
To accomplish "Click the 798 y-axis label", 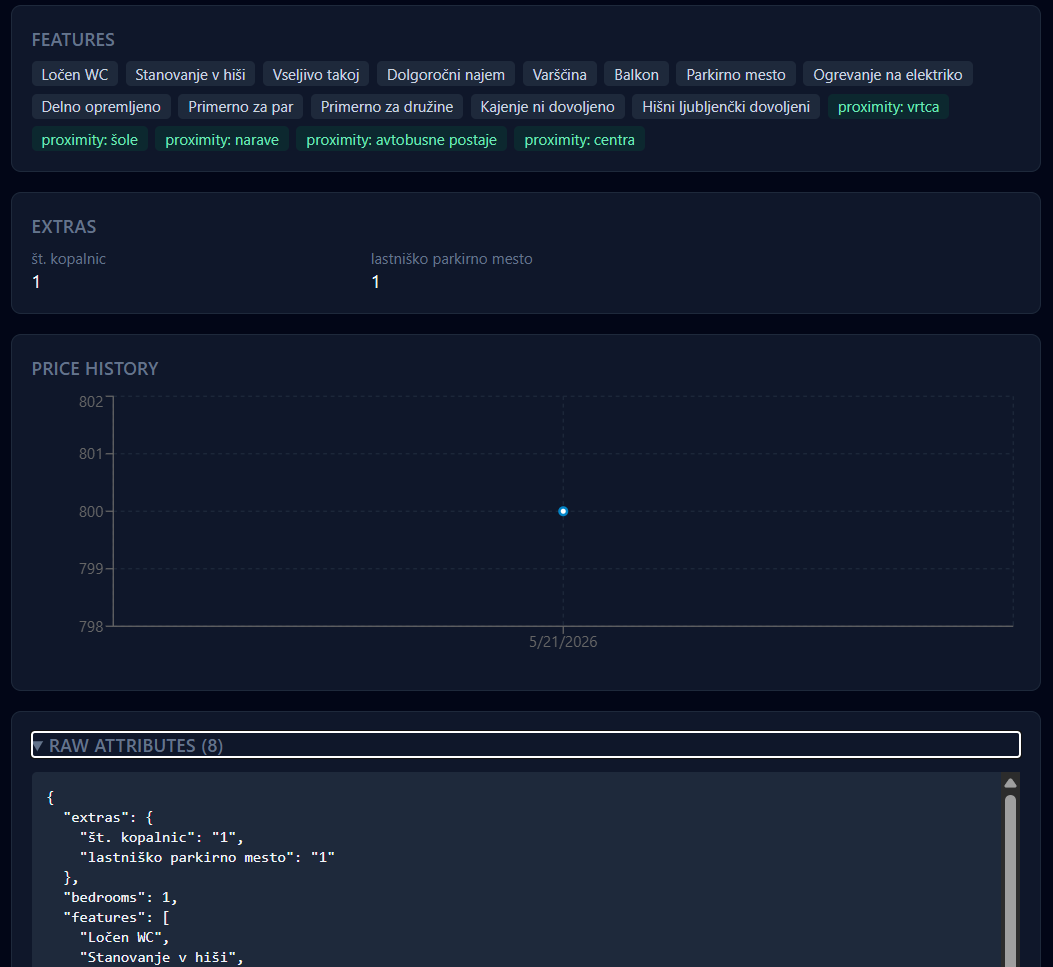I will tap(91, 627).
